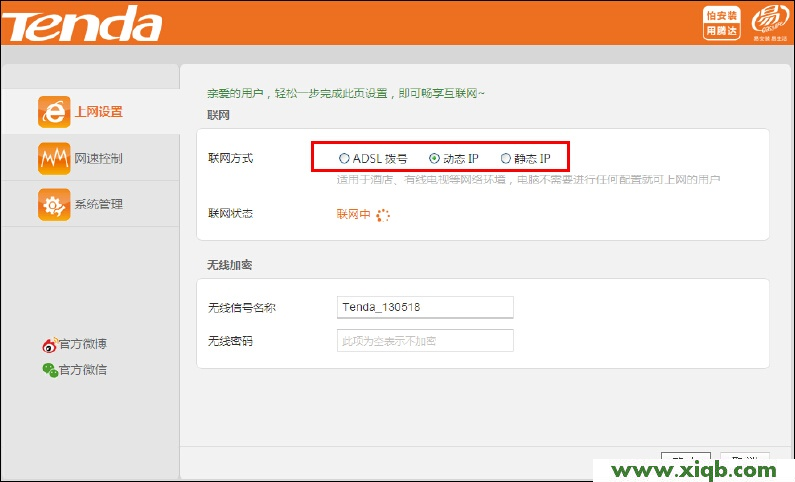Select the 静态 IP radio button

coord(505,158)
